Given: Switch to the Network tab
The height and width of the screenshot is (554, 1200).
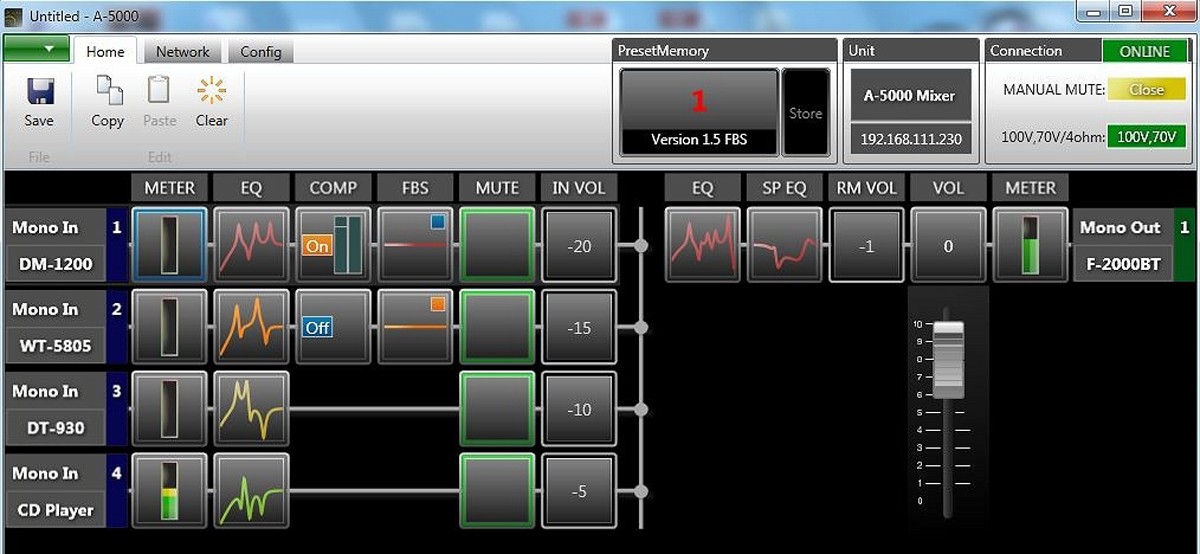Looking at the screenshot, I should coord(182,52).
